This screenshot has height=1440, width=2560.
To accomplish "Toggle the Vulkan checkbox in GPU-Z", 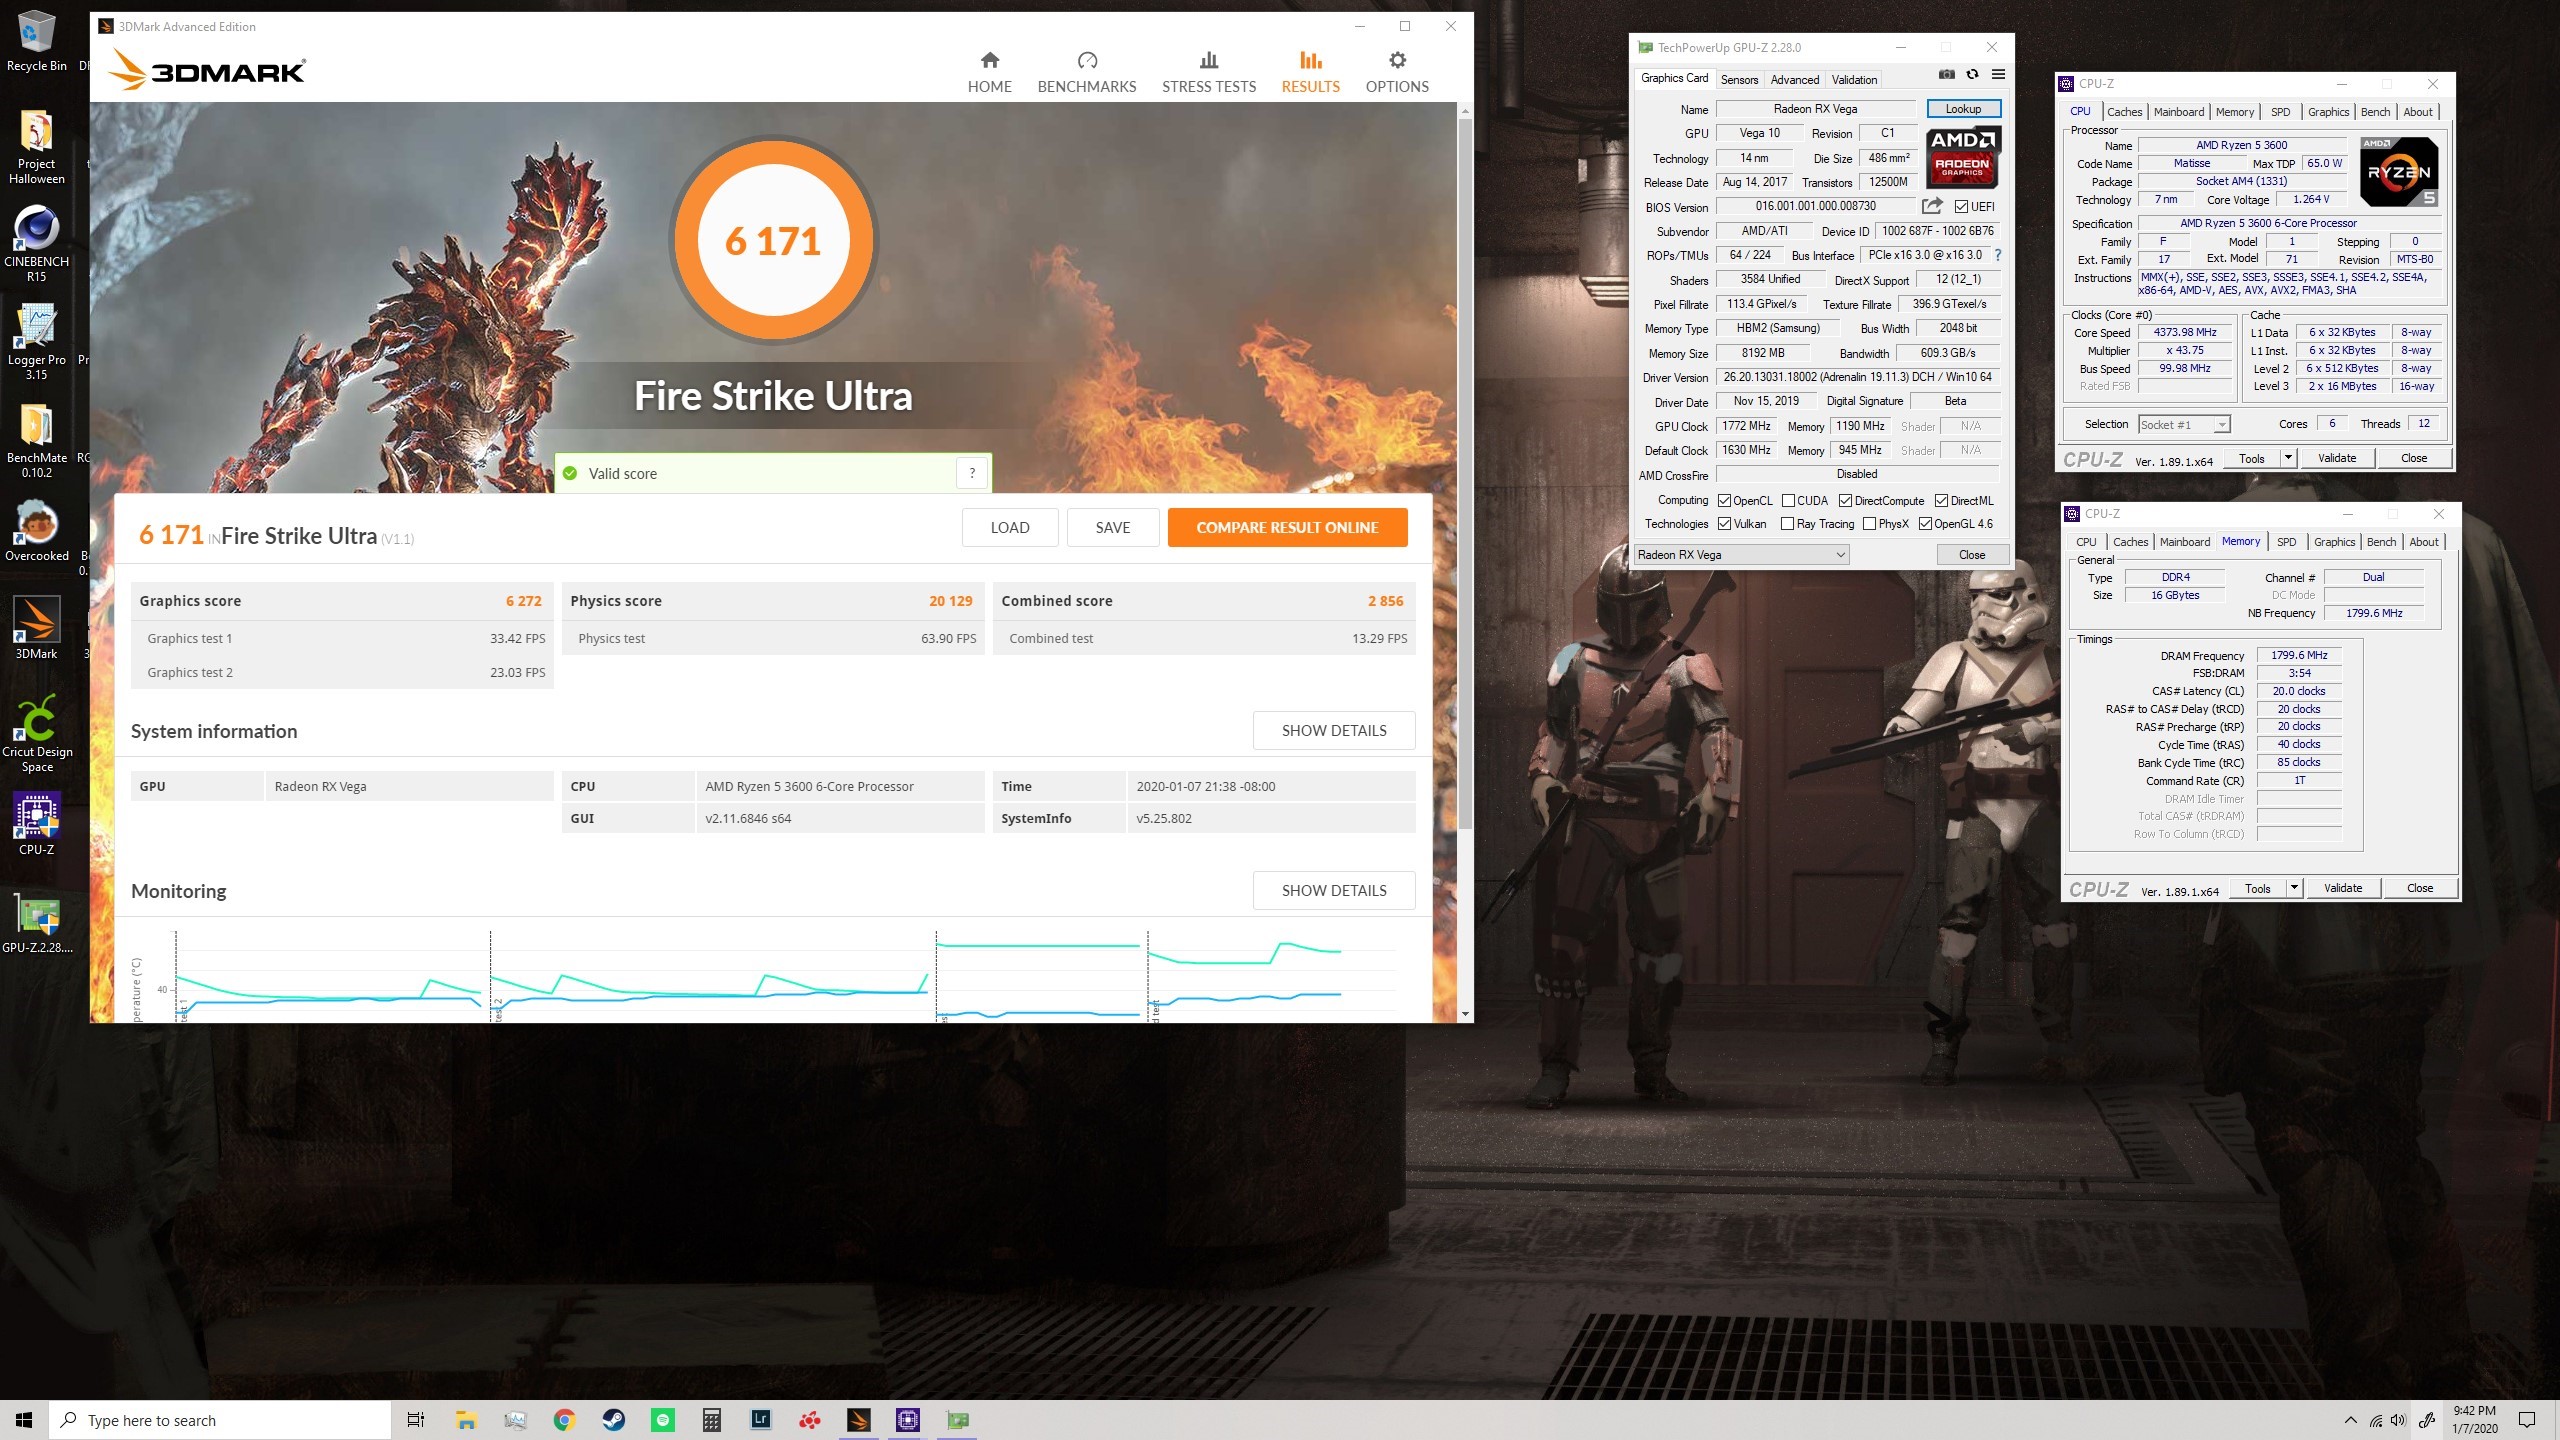I will click(1724, 524).
